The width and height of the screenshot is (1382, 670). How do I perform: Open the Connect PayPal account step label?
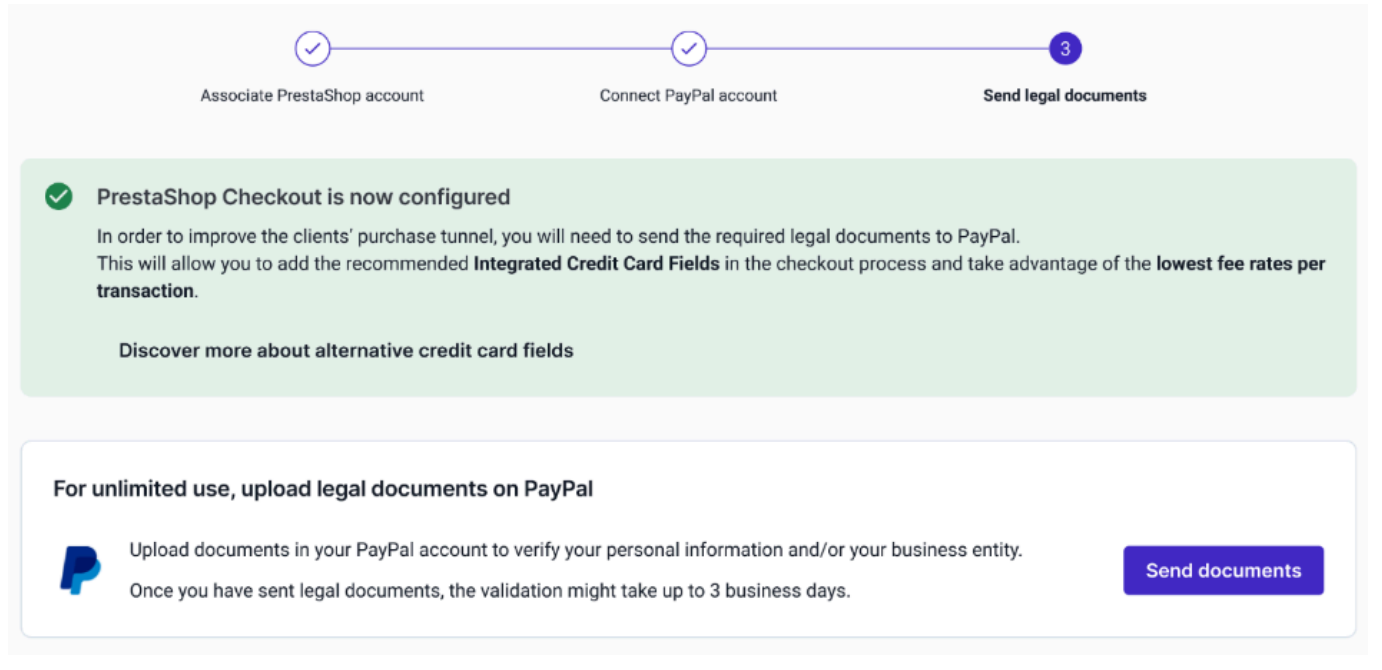coord(688,96)
